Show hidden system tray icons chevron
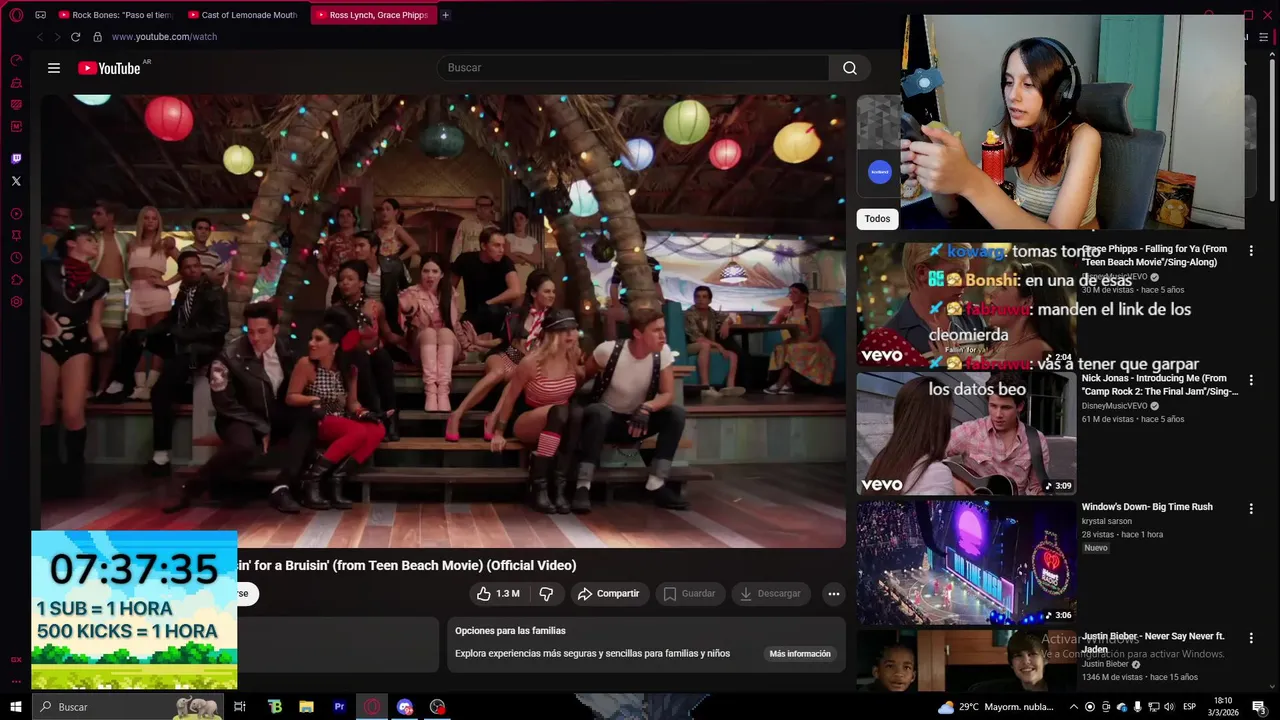The image size is (1280, 720). click(1074, 707)
